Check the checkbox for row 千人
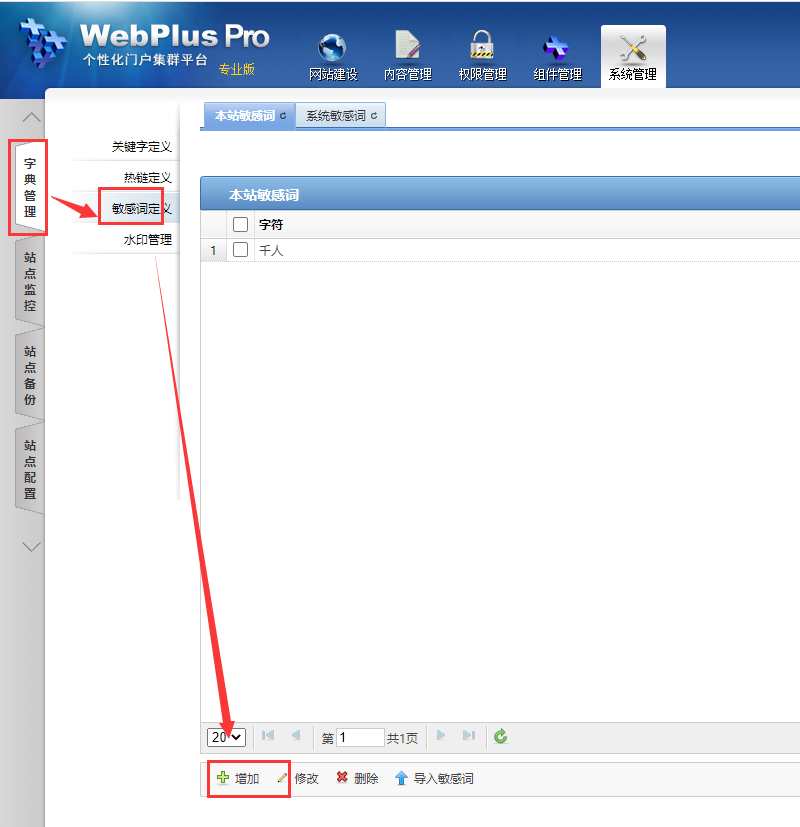The image size is (800, 827). coord(240,250)
